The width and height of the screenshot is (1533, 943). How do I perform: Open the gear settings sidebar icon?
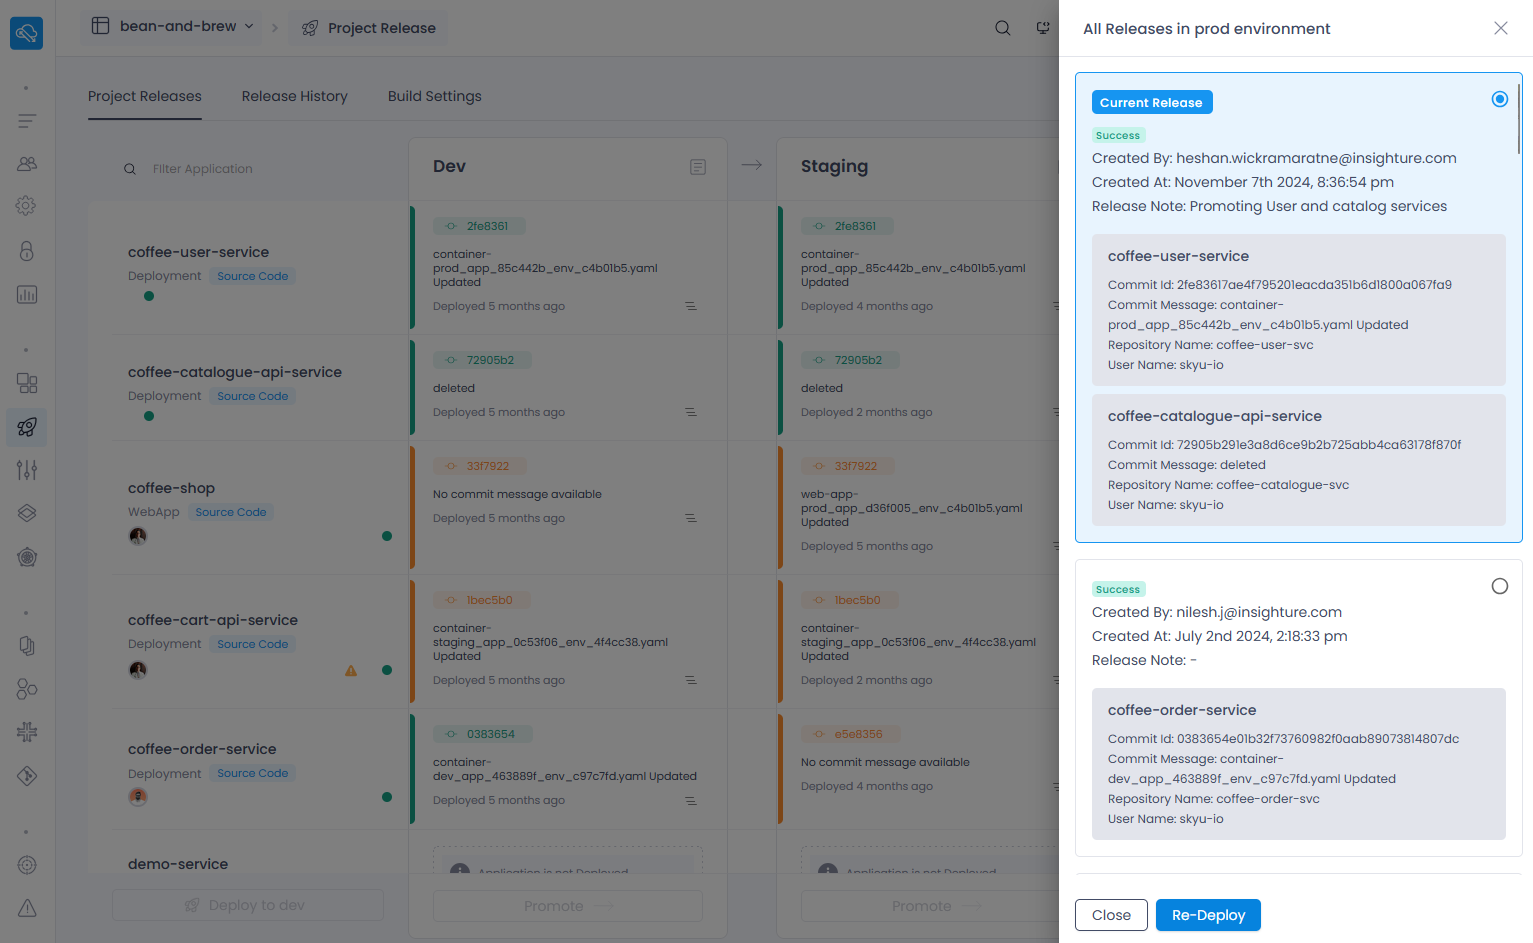click(27, 205)
